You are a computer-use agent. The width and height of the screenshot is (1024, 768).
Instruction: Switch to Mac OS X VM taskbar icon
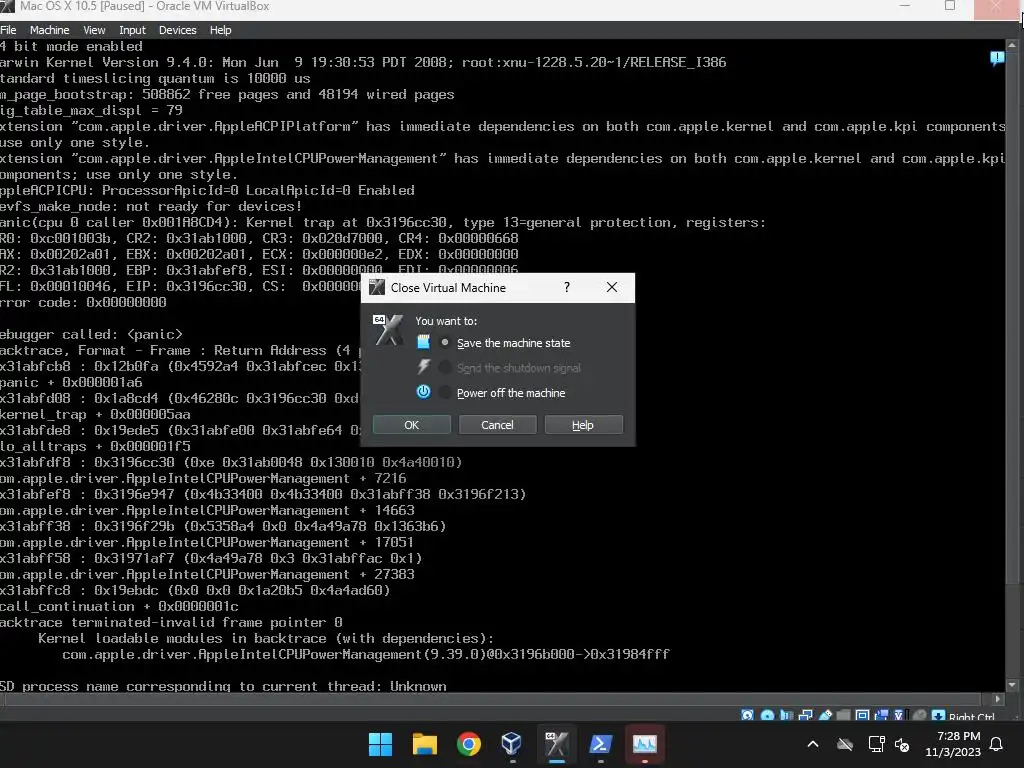click(556, 744)
